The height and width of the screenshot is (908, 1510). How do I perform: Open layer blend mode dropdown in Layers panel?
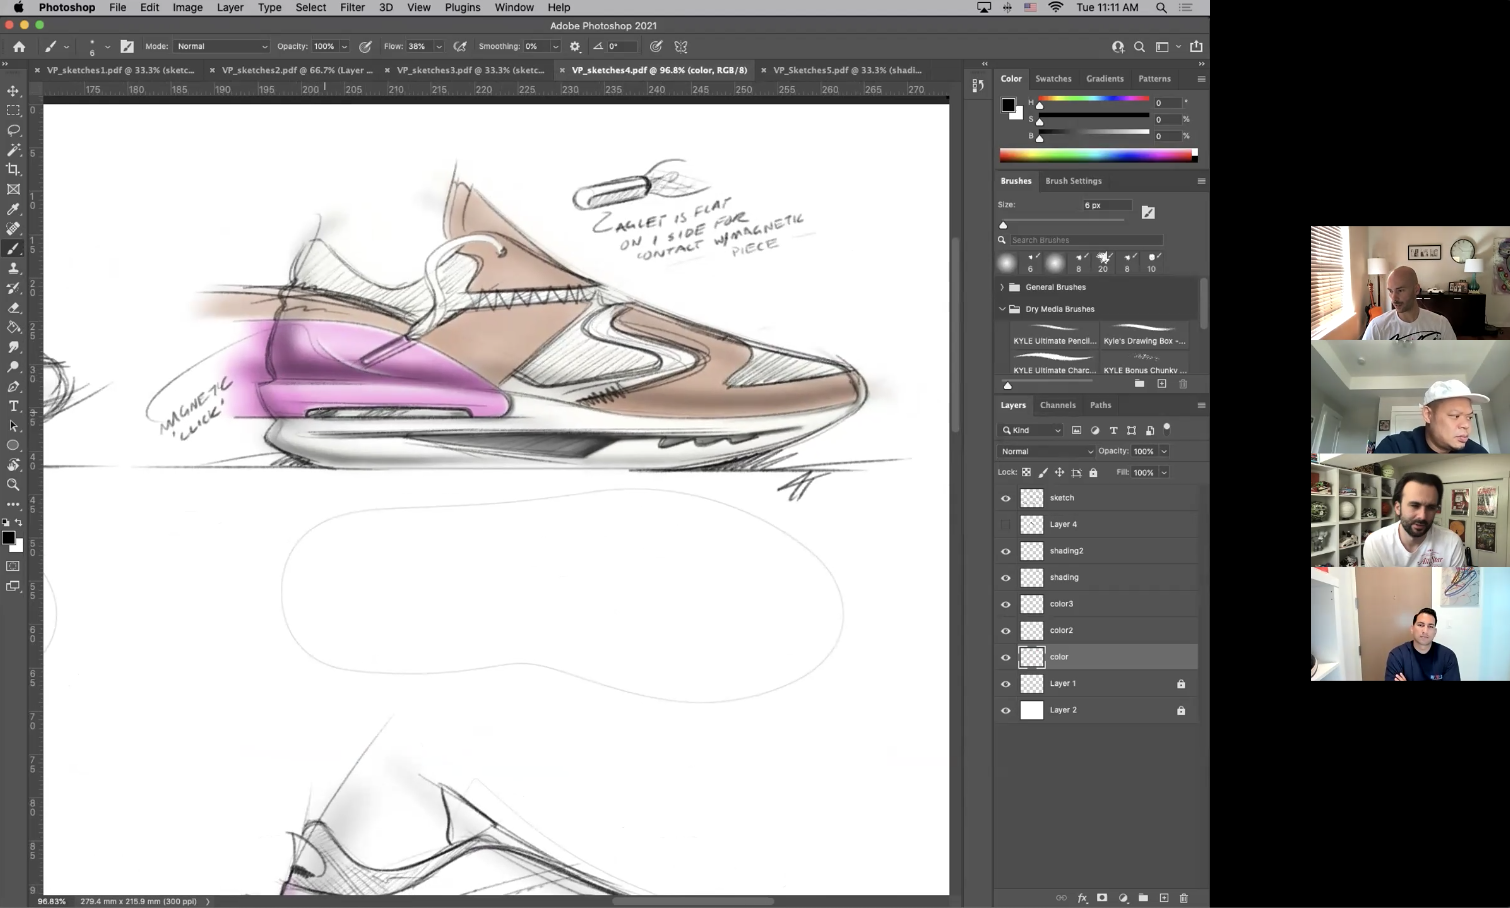(1046, 451)
